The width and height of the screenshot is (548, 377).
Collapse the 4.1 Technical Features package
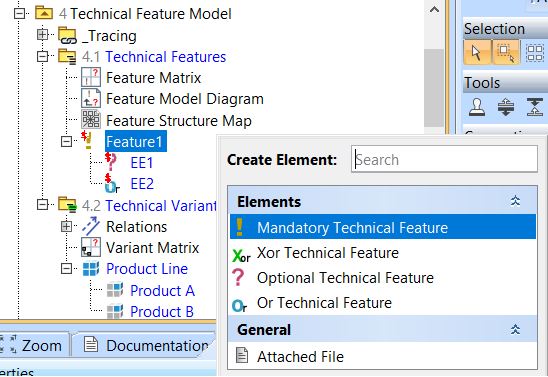(42, 57)
